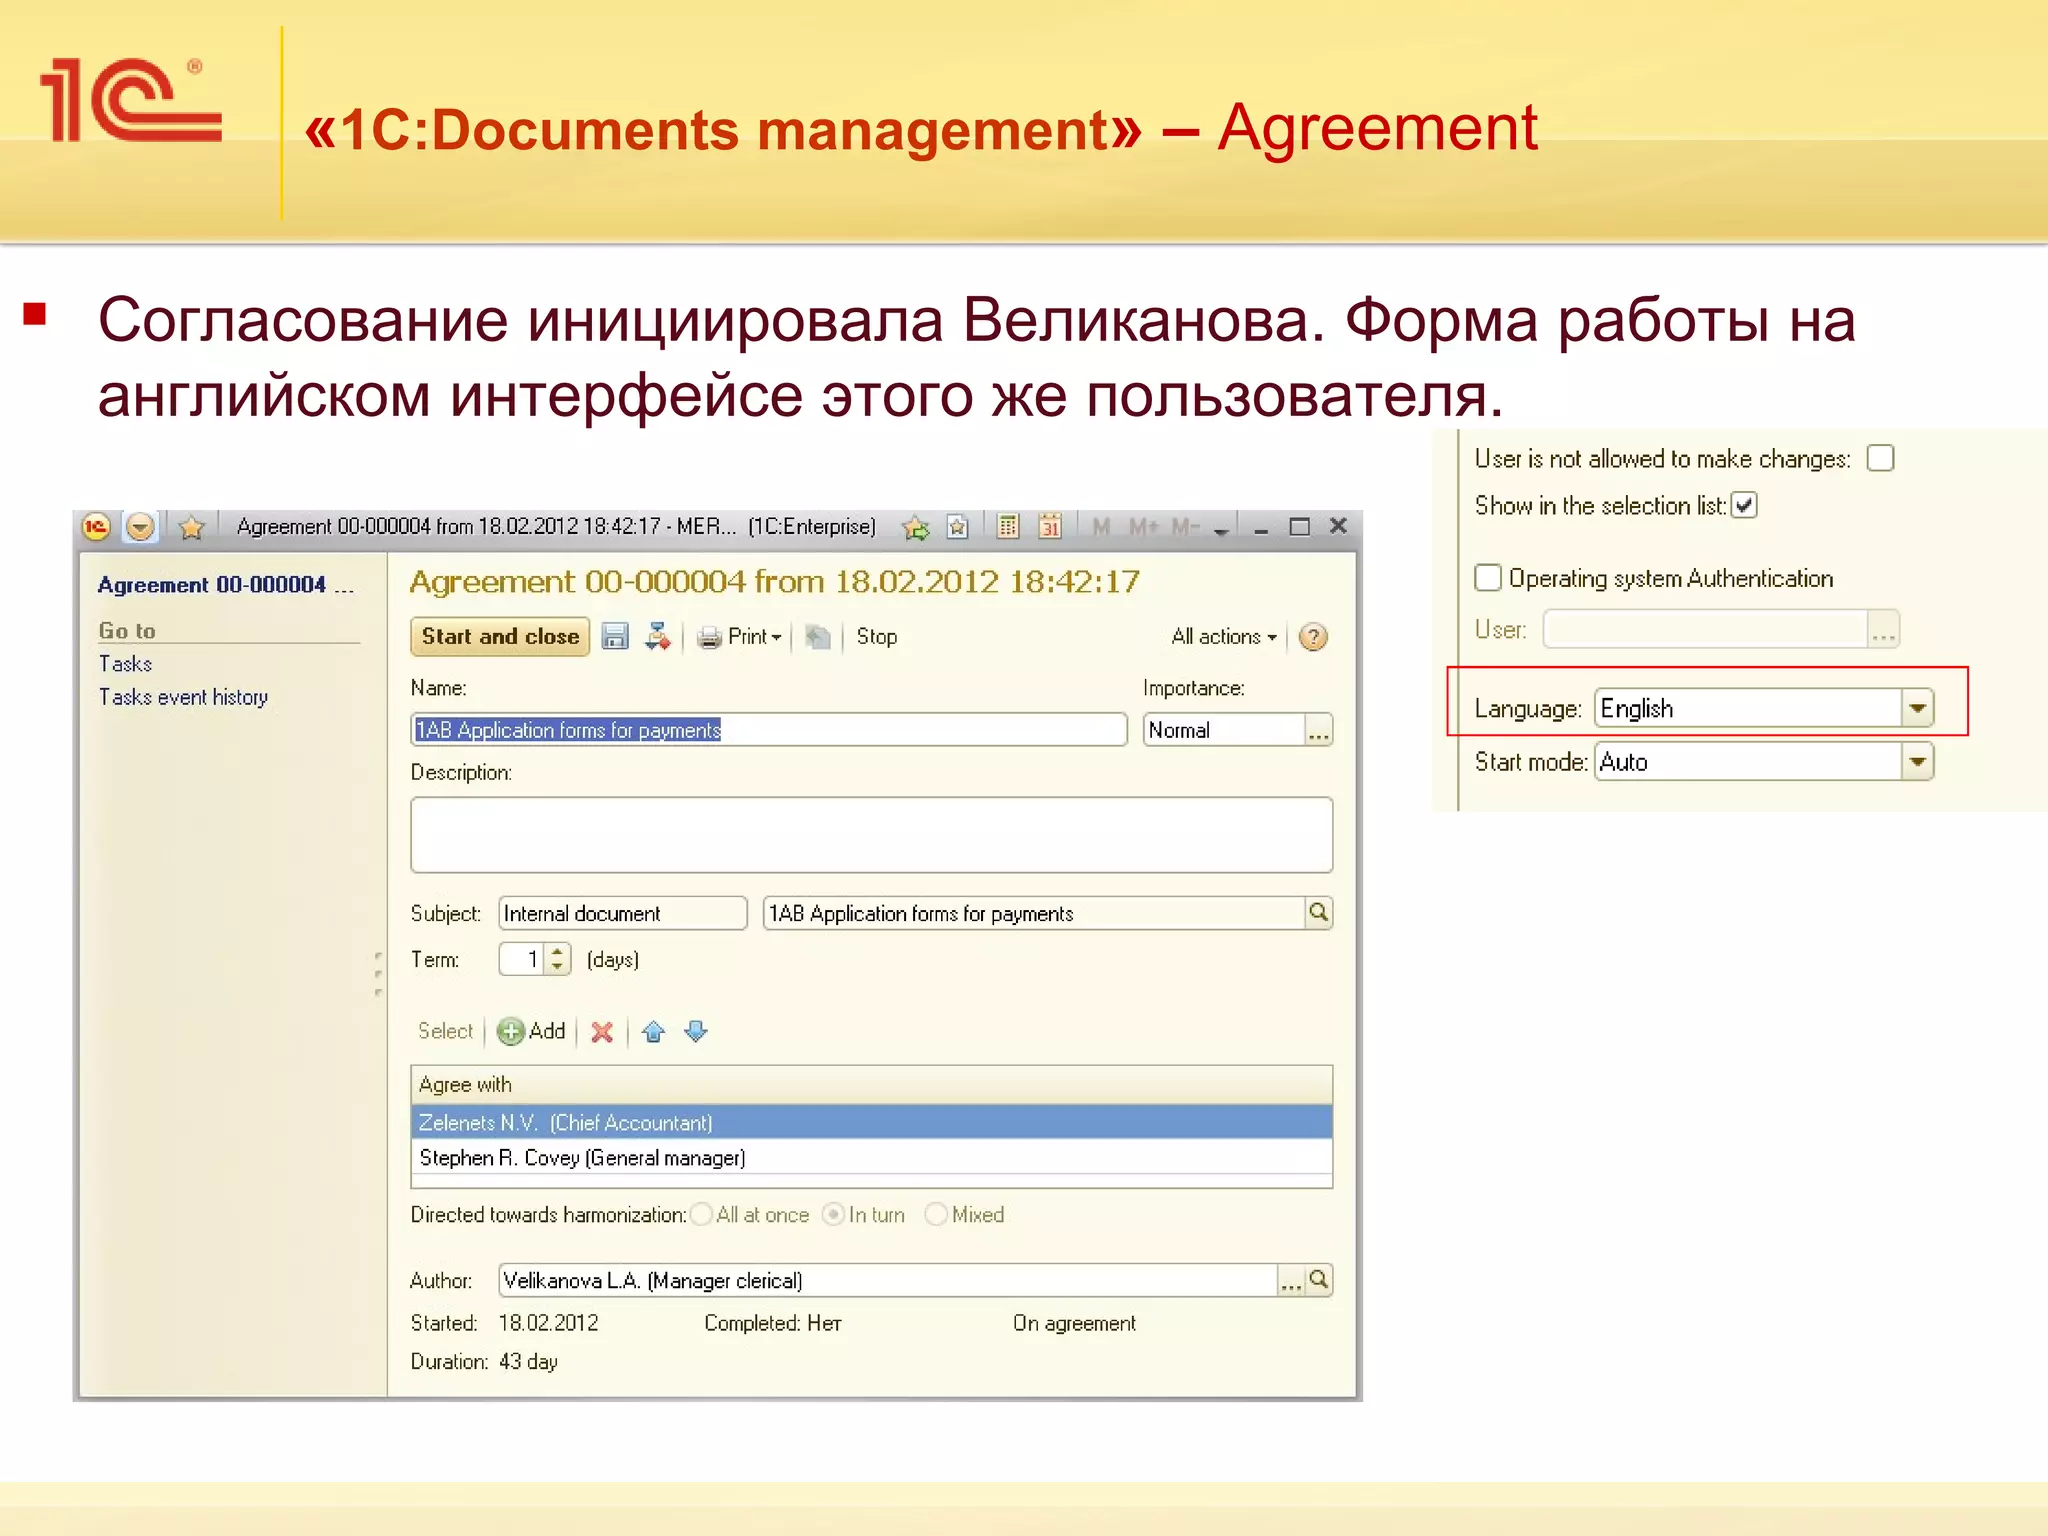Image resolution: width=2048 pixels, height=1536 pixels.
Task: Open subject with magnifier icon
Action: coord(1319,912)
